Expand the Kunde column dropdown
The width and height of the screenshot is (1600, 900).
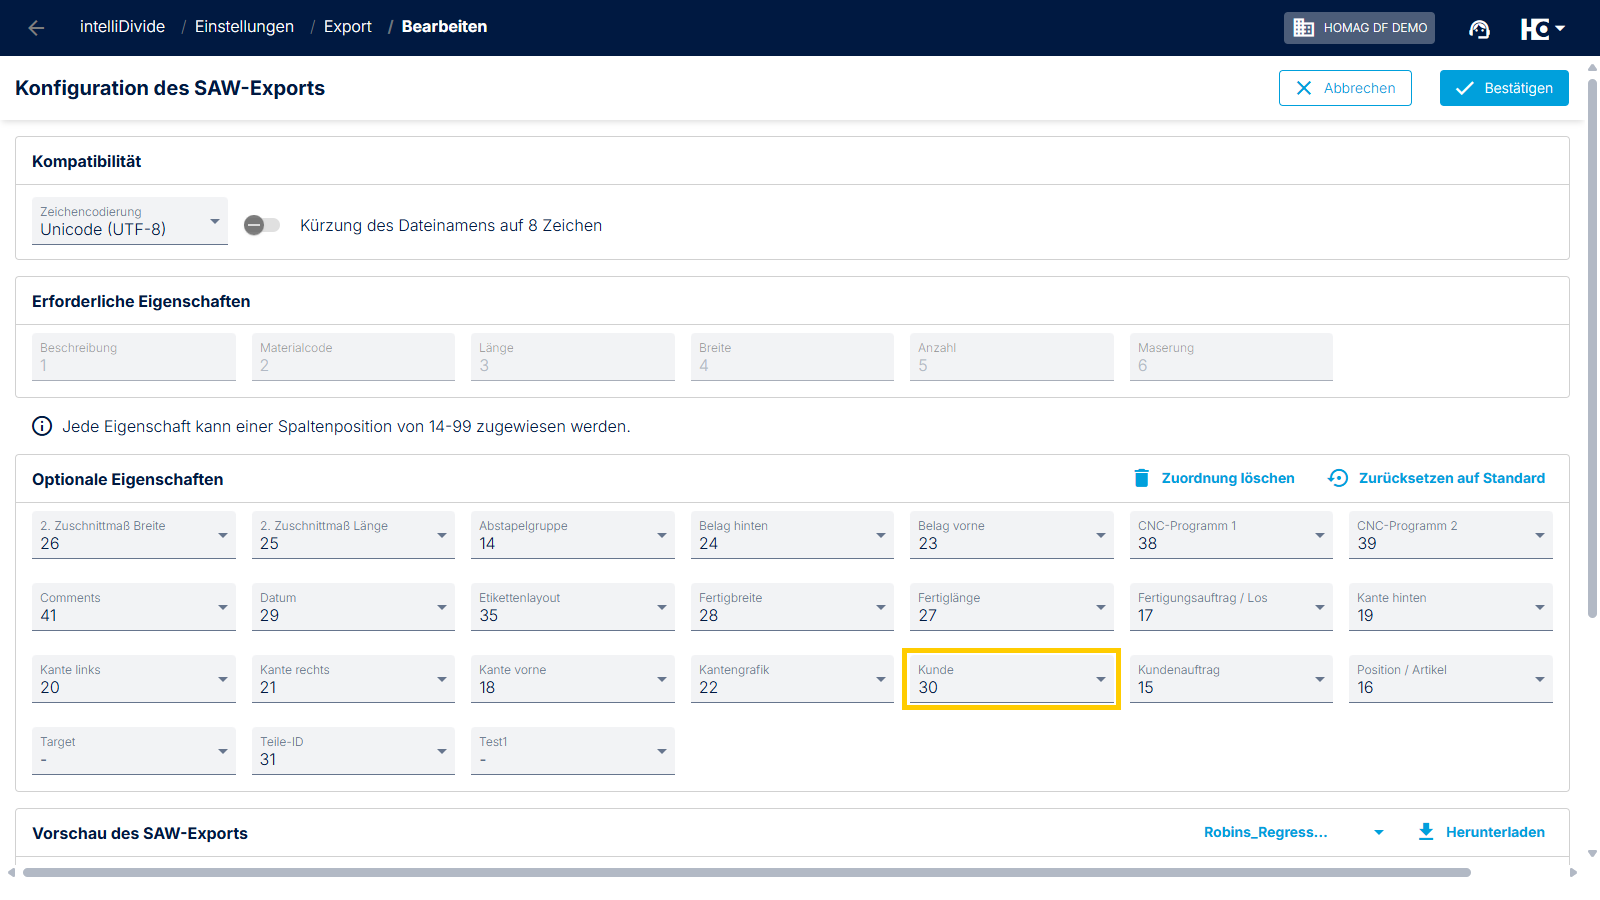click(1011, 679)
